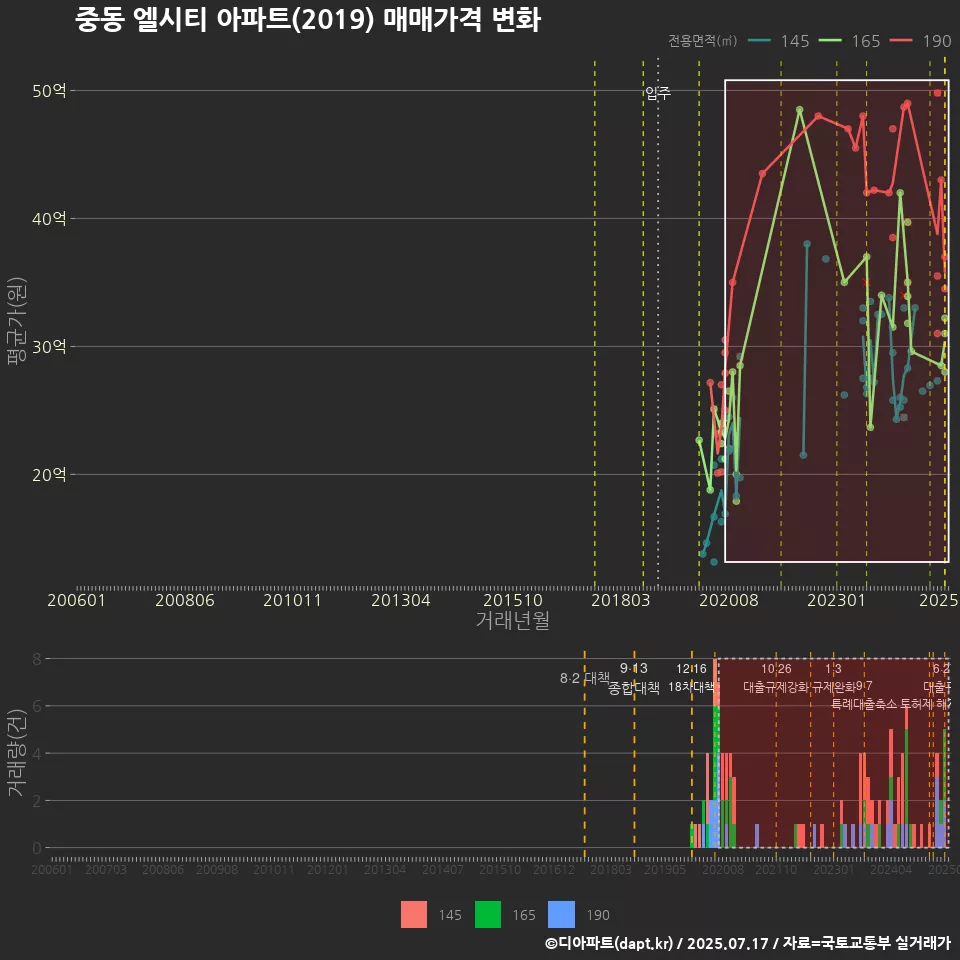Click the 6 label on volume axis
The height and width of the screenshot is (960, 960).
[37, 706]
